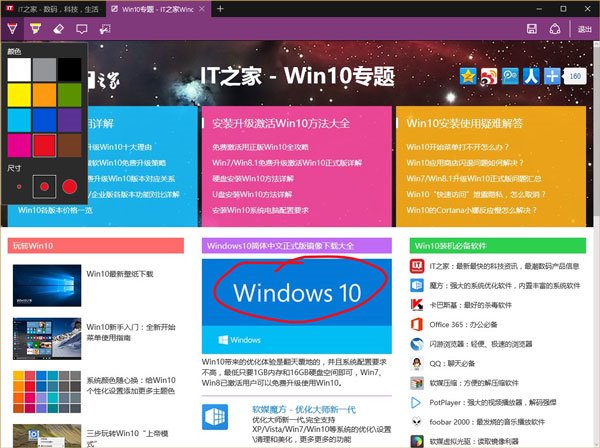
Task: Pick the red color swatch
Action: 44,146
